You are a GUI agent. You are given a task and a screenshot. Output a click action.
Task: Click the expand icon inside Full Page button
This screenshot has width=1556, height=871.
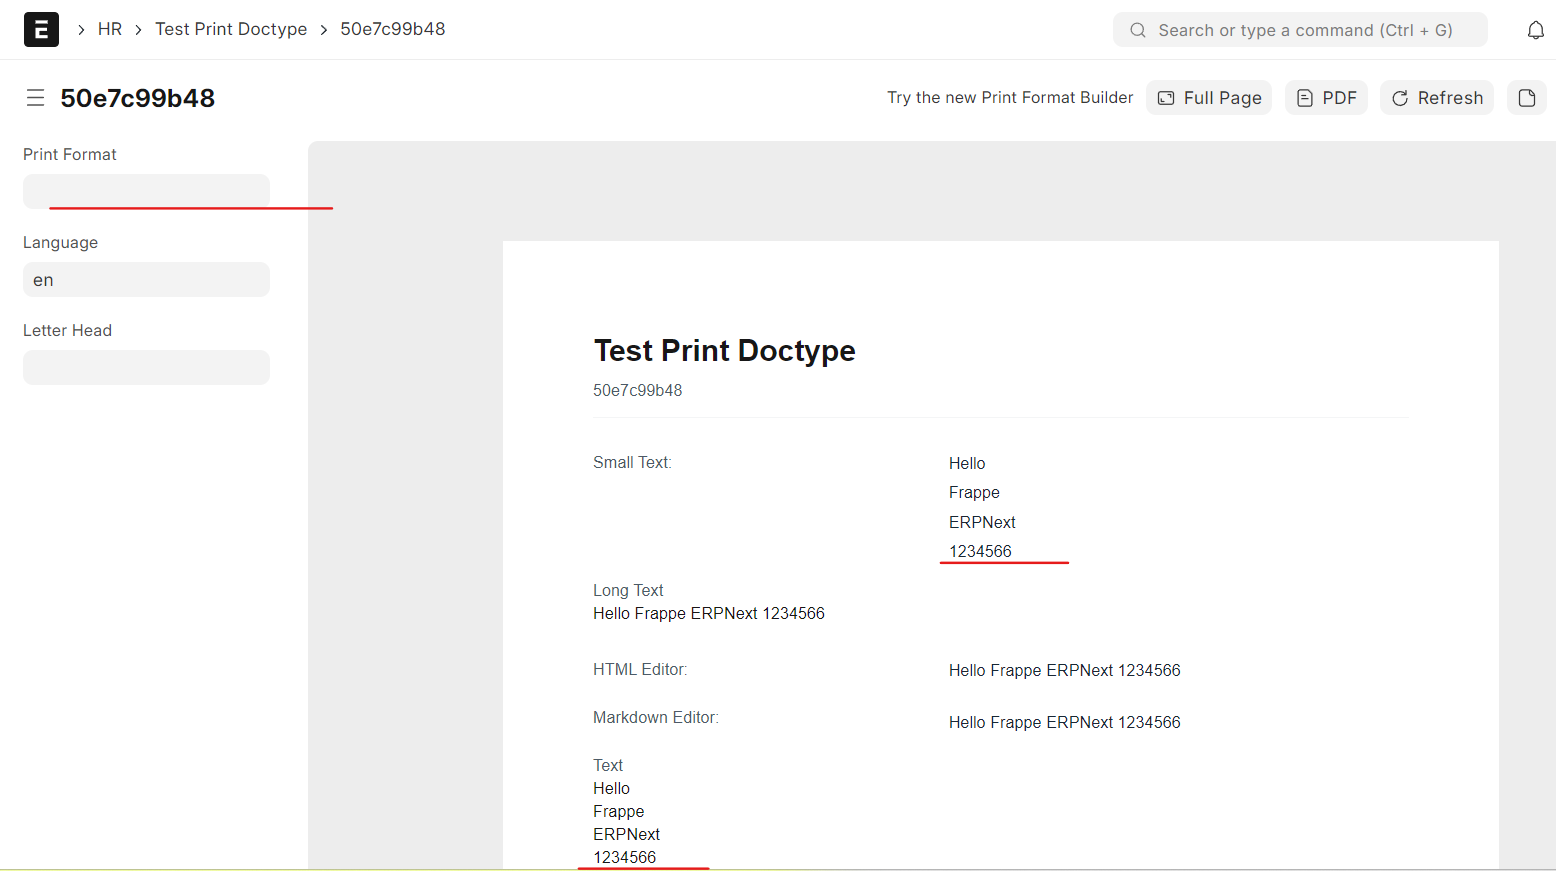point(1166,97)
